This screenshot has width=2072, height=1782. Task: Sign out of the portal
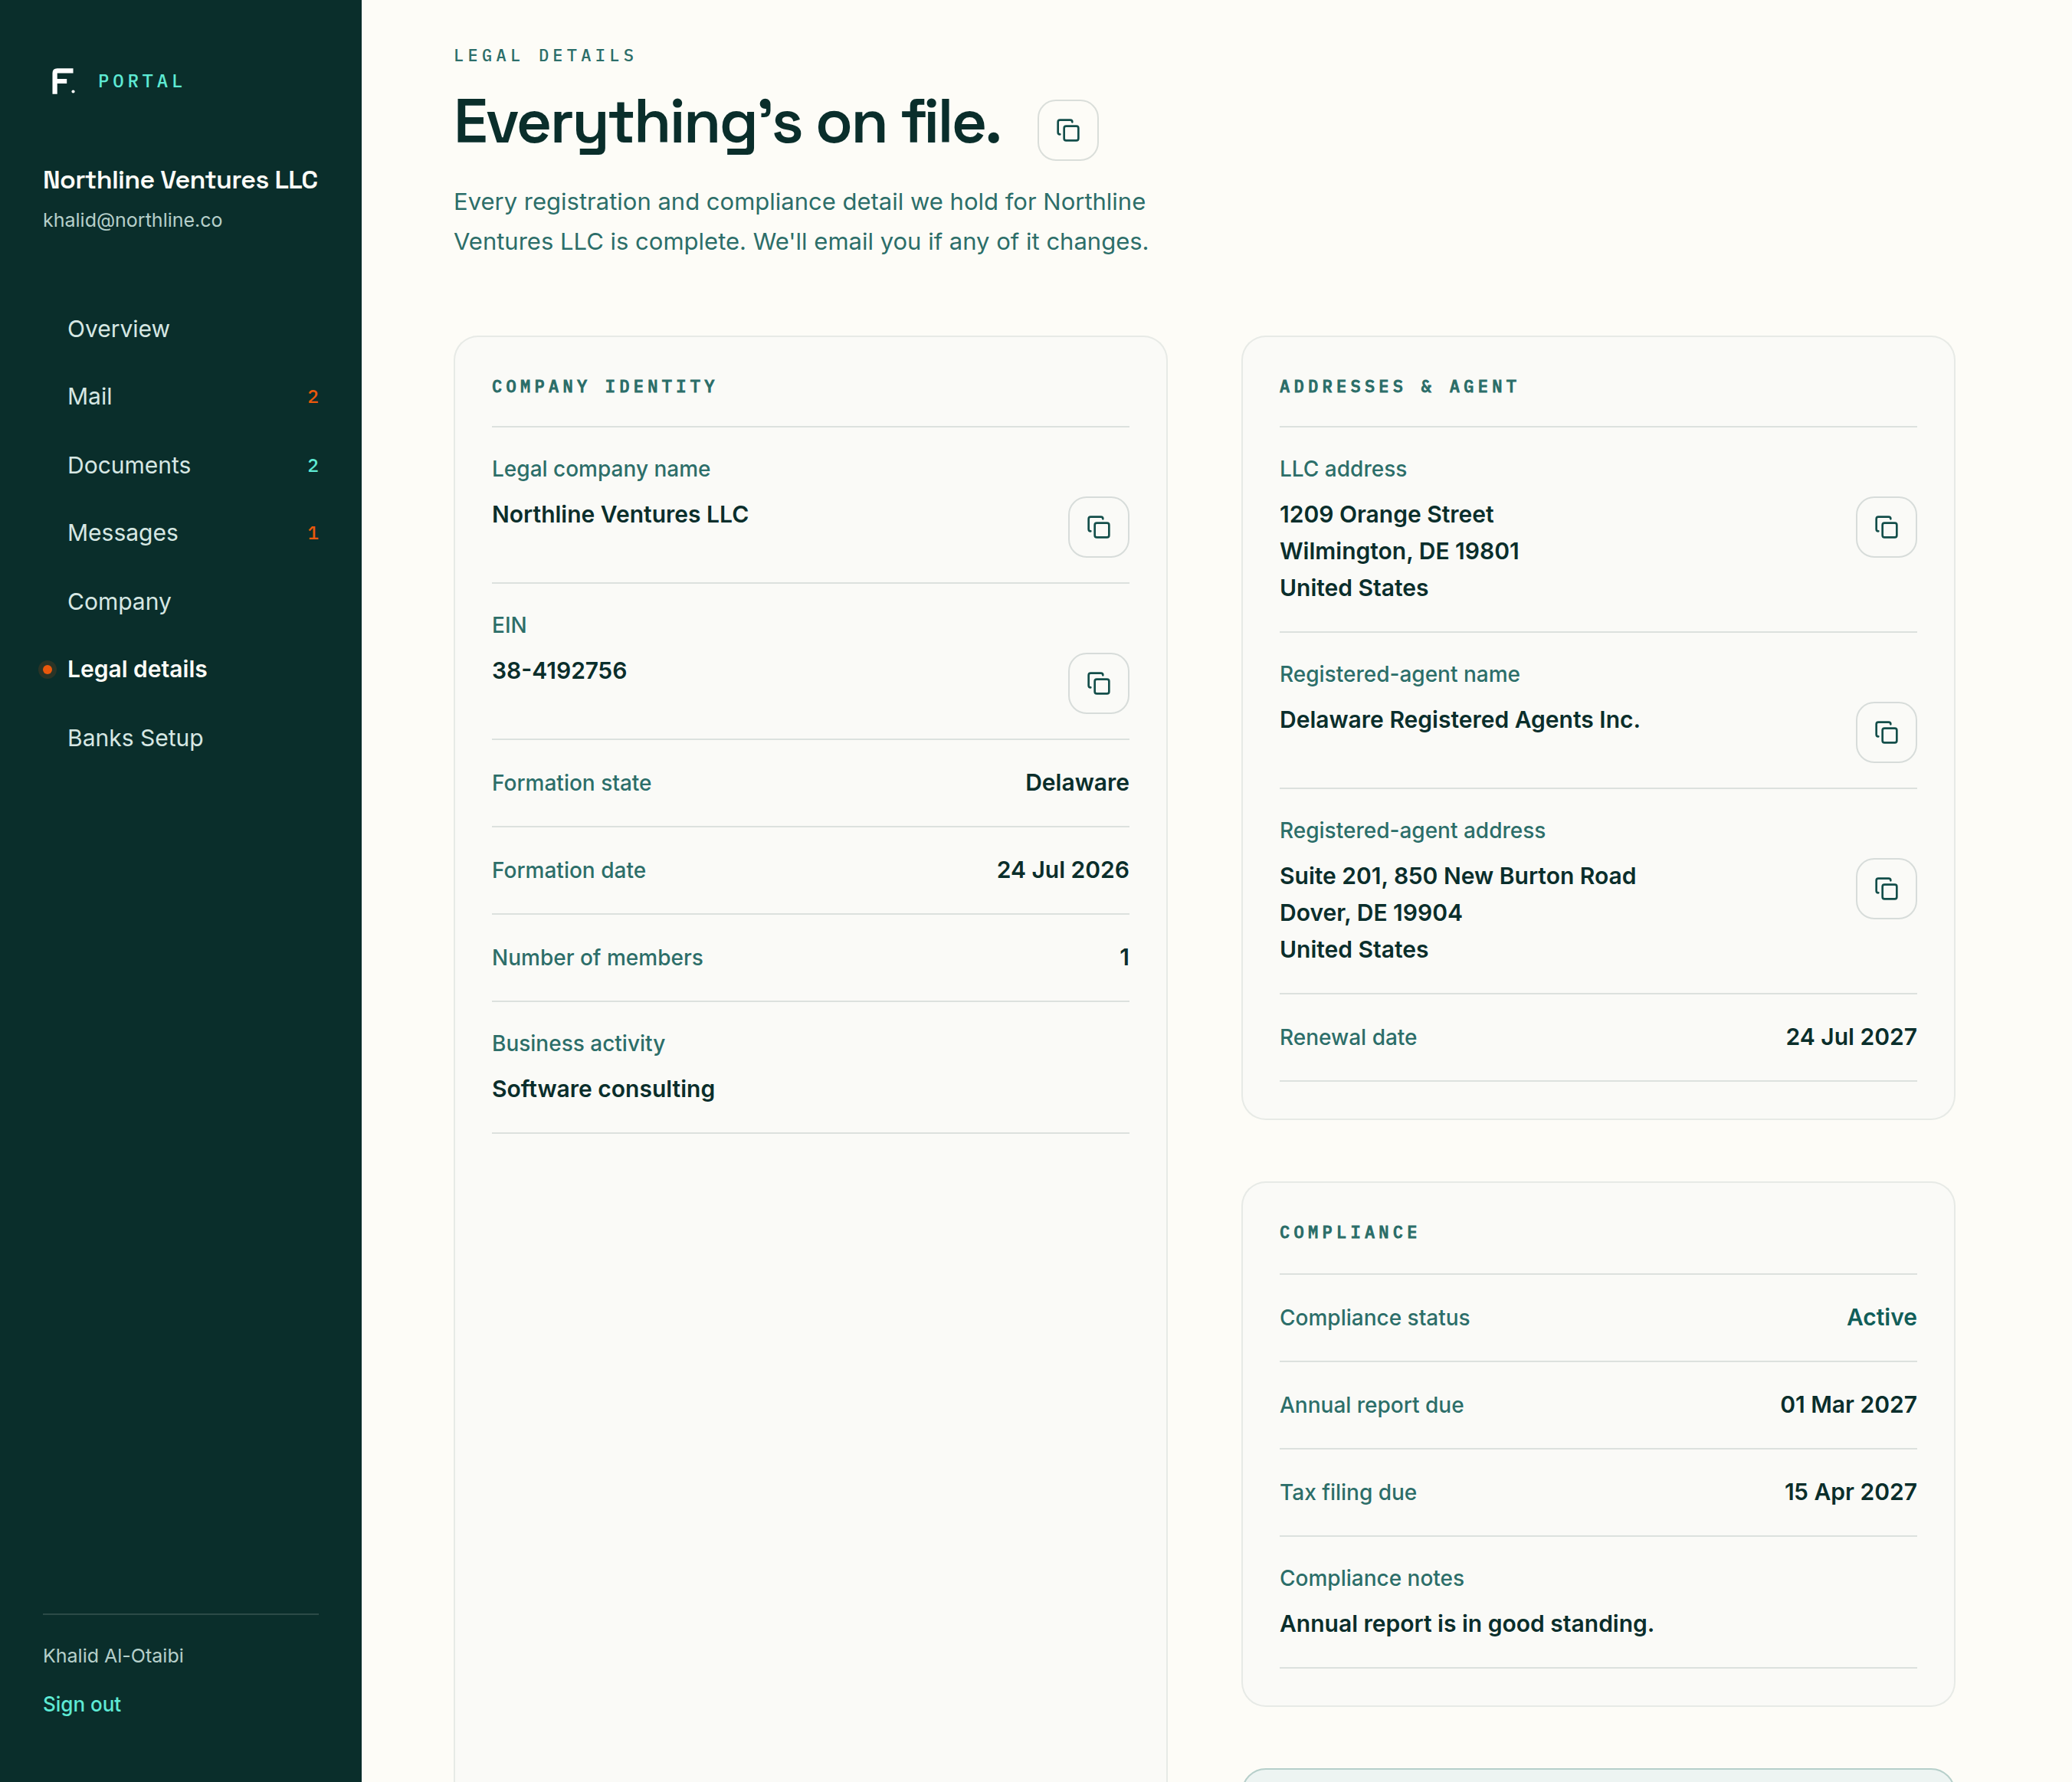82,1704
